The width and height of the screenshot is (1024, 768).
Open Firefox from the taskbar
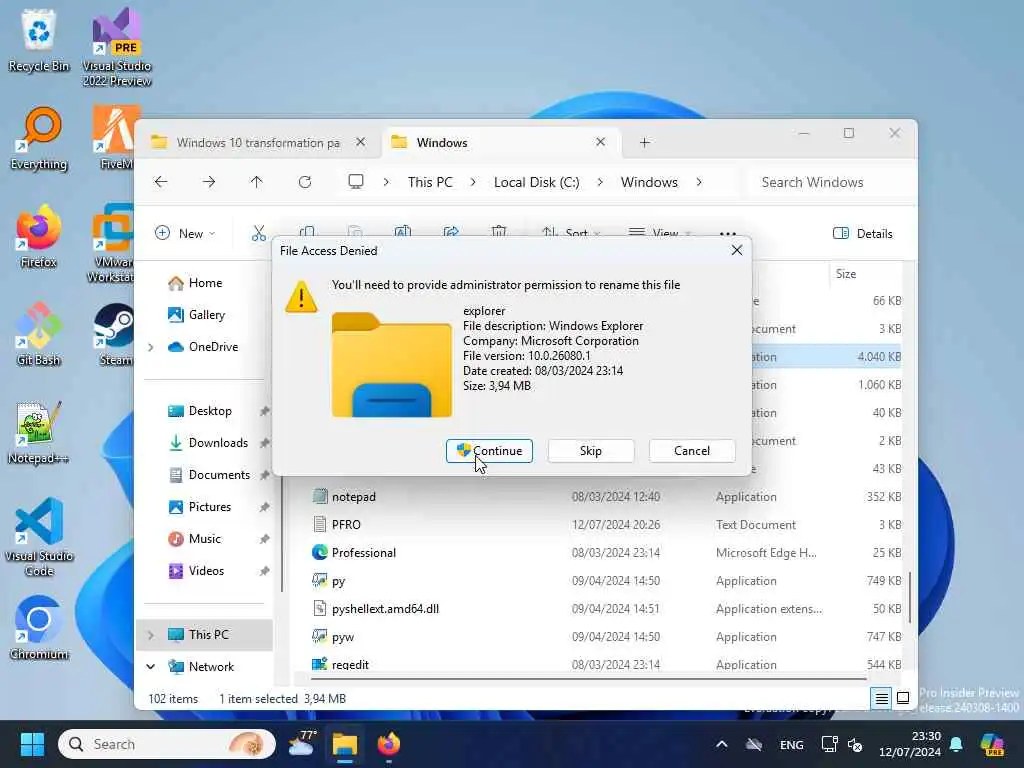coord(389,744)
